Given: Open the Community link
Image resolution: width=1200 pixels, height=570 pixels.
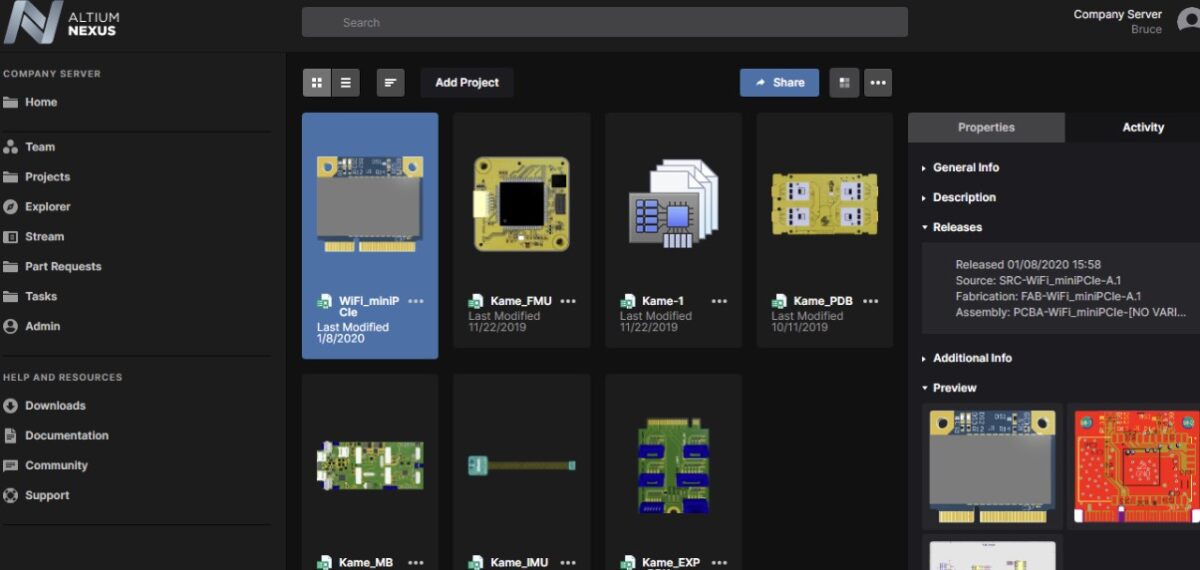Looking at the screenshot, I should point(56,466).
